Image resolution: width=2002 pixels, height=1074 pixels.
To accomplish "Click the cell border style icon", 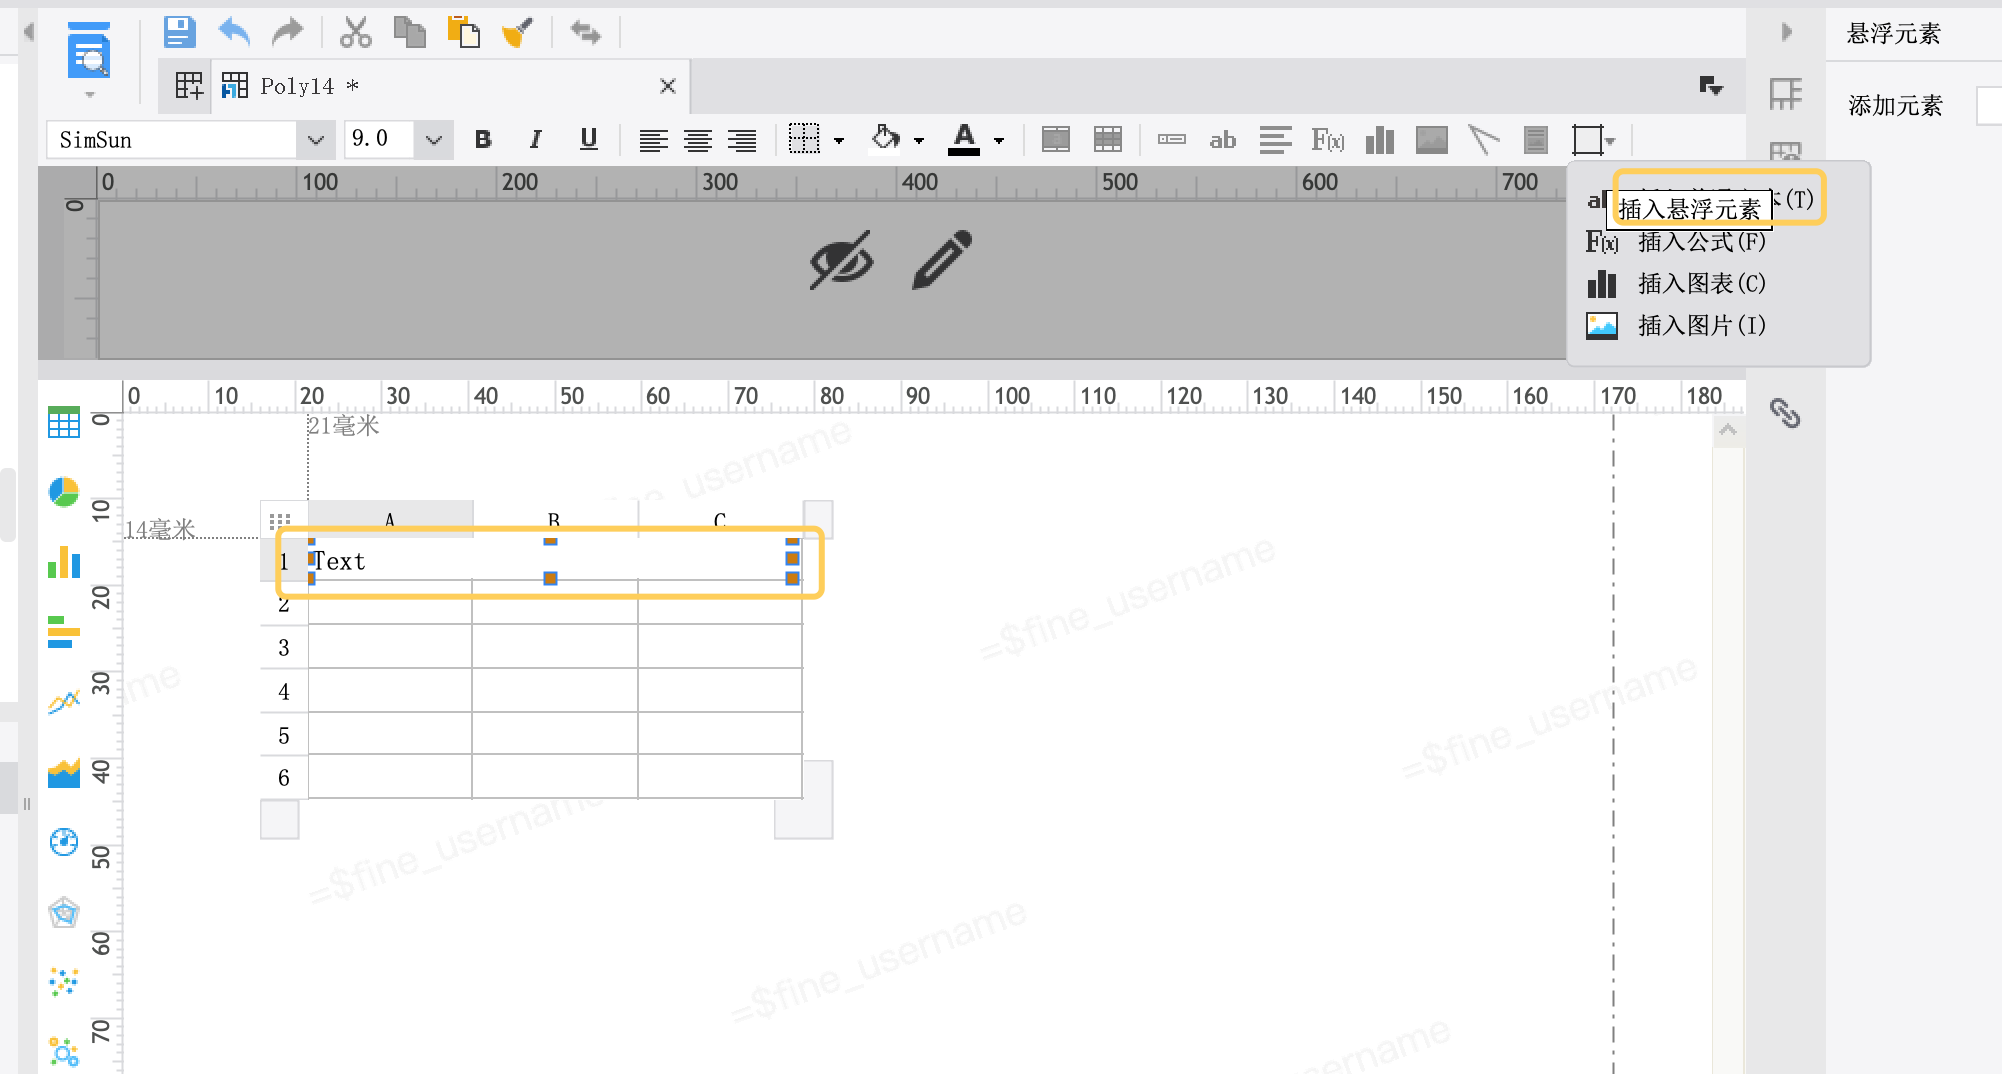I will 804,139.
